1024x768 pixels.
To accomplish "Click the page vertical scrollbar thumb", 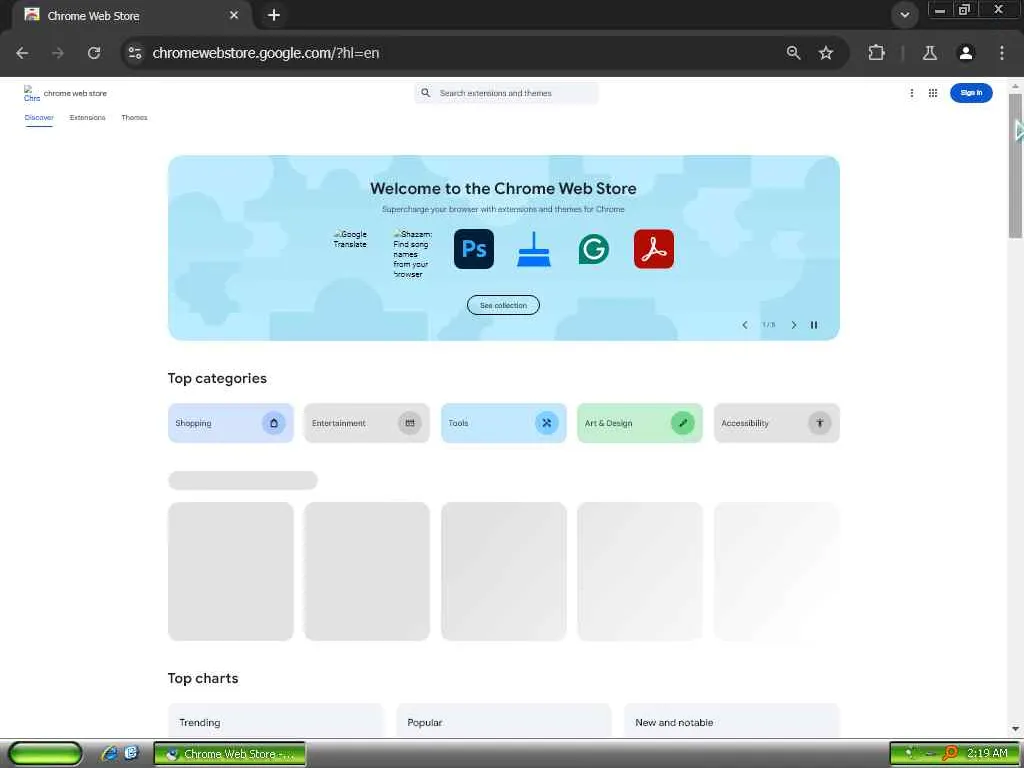I will point(1015,166).
